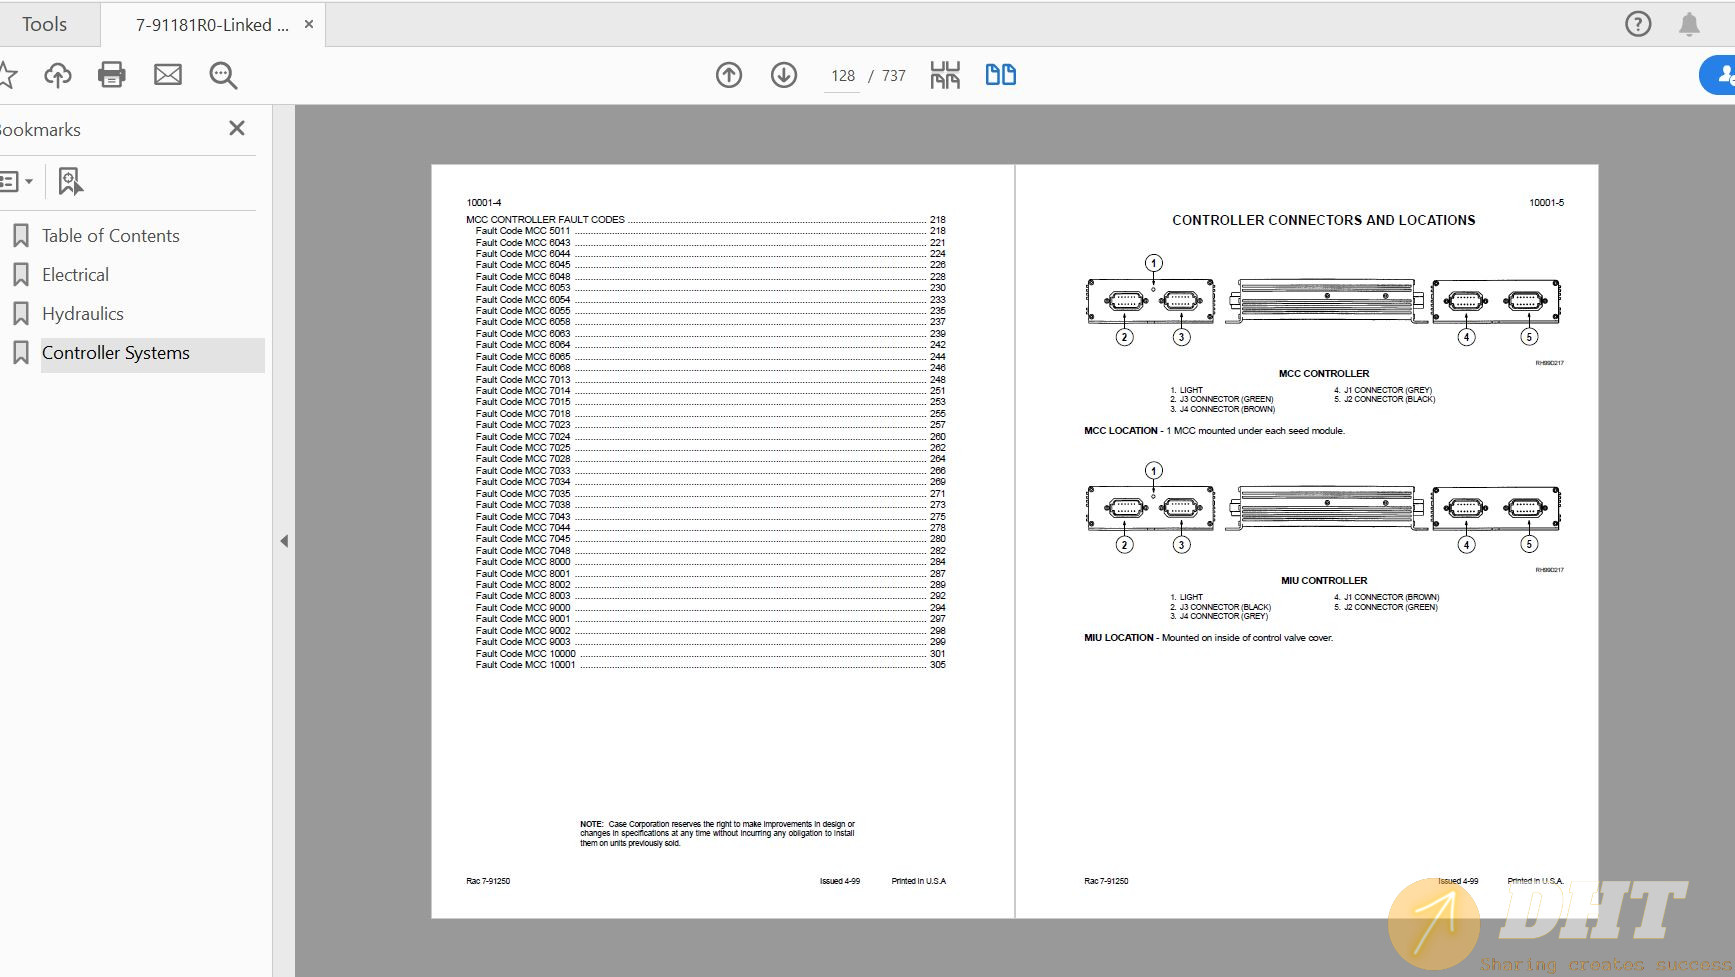Select the Hydraulics bookmark
The image size is (1735, 977).
click(x=82, y=314)
